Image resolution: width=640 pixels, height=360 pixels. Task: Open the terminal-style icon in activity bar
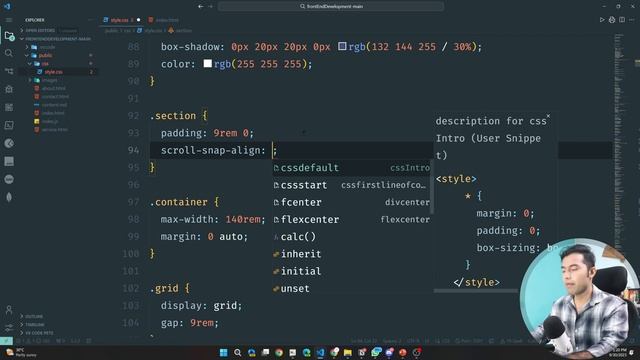click(9, 125)
